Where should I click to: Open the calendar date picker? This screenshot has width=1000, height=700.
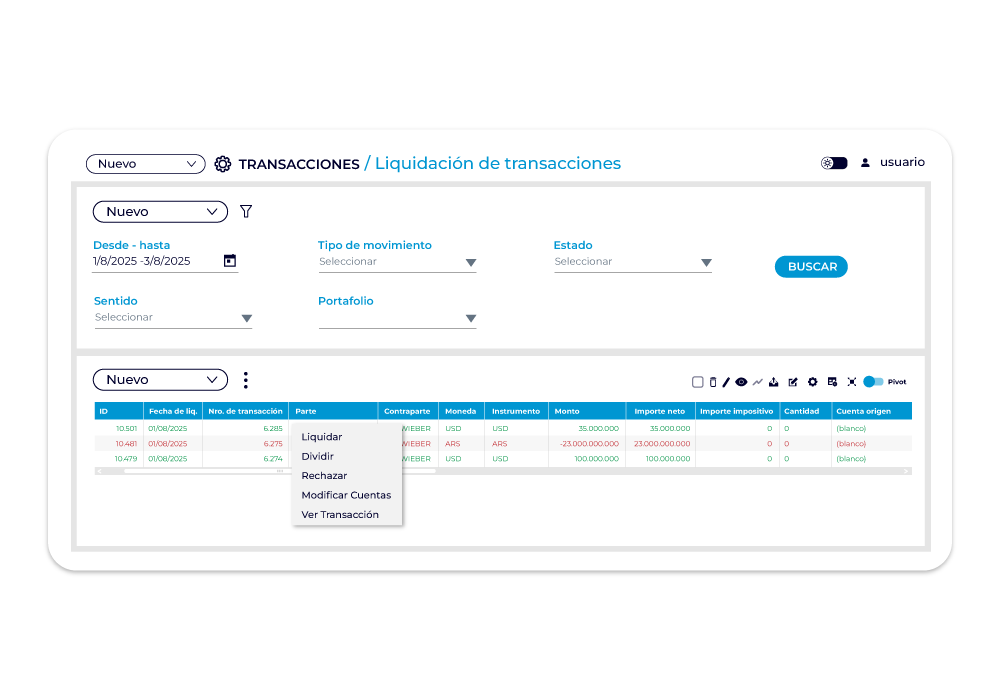pos(230,261)
